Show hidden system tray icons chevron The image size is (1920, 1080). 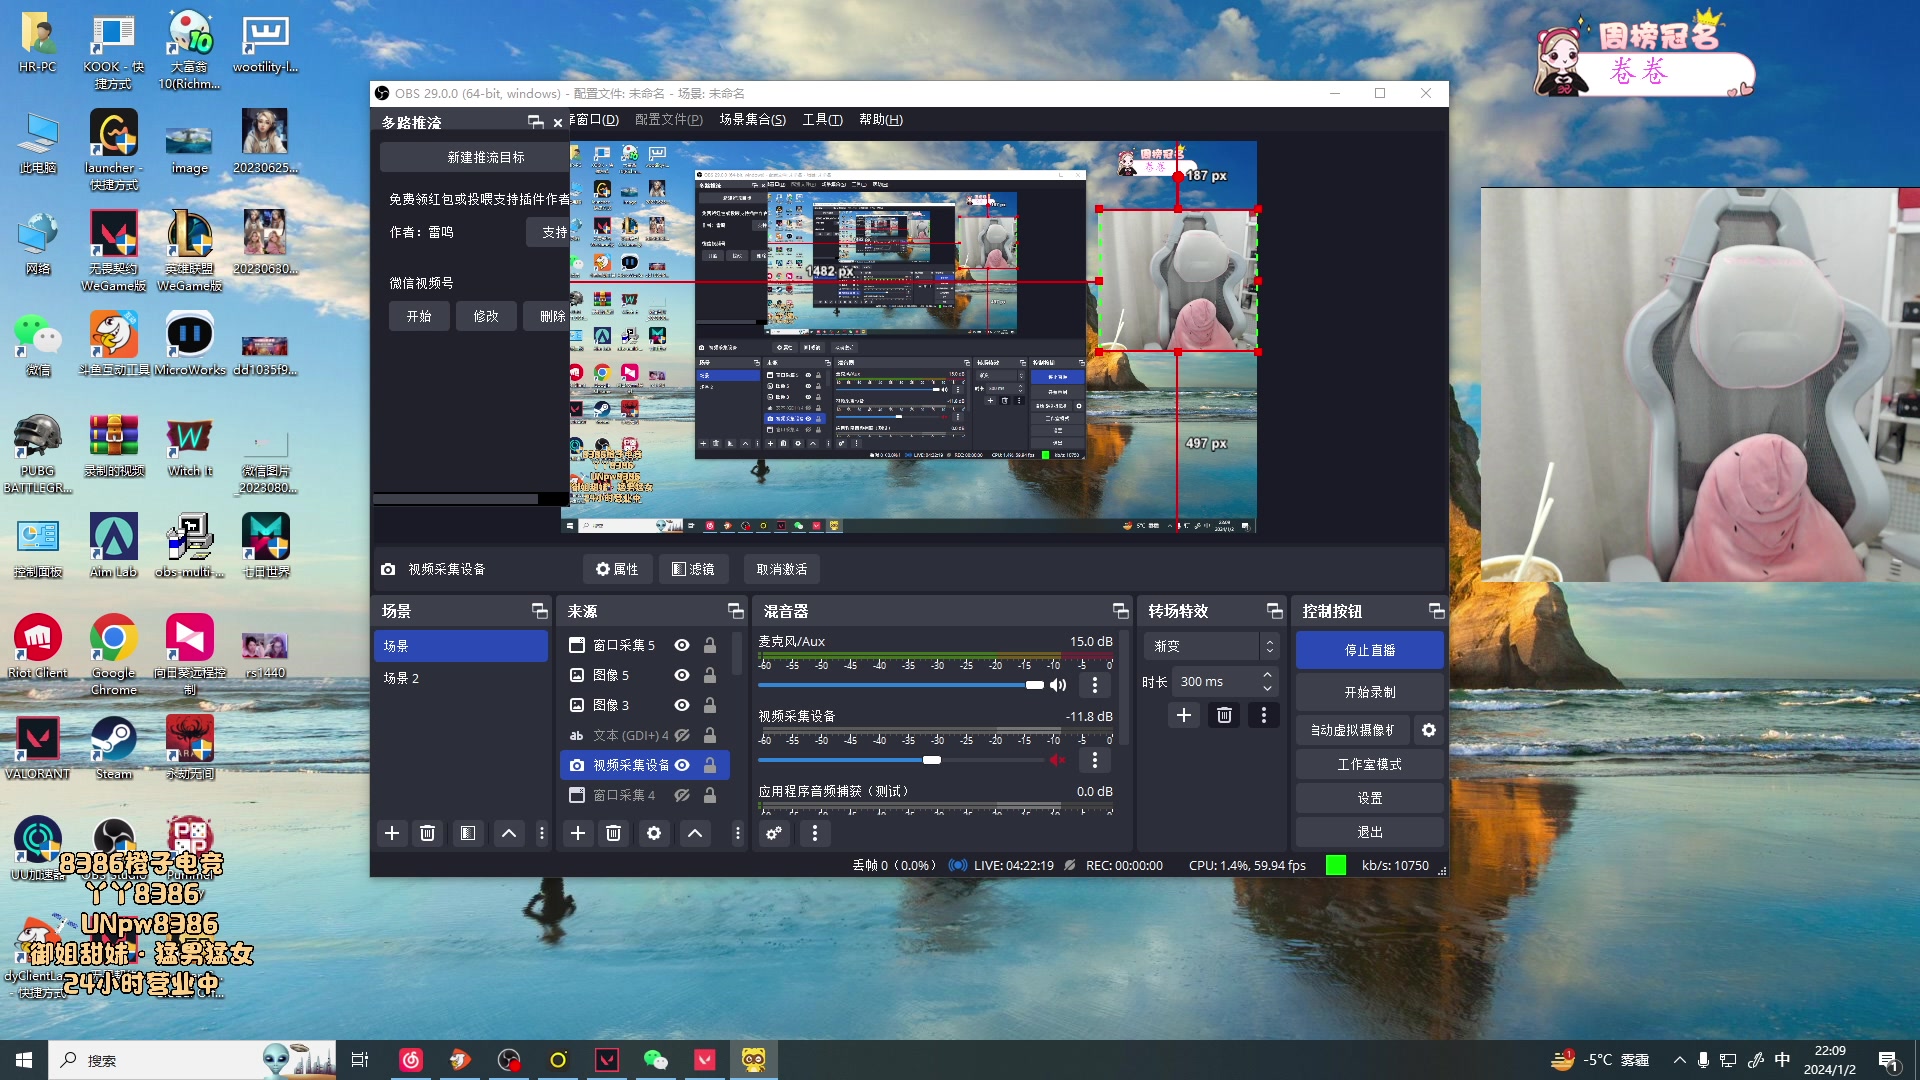tap(1679, 1060)
